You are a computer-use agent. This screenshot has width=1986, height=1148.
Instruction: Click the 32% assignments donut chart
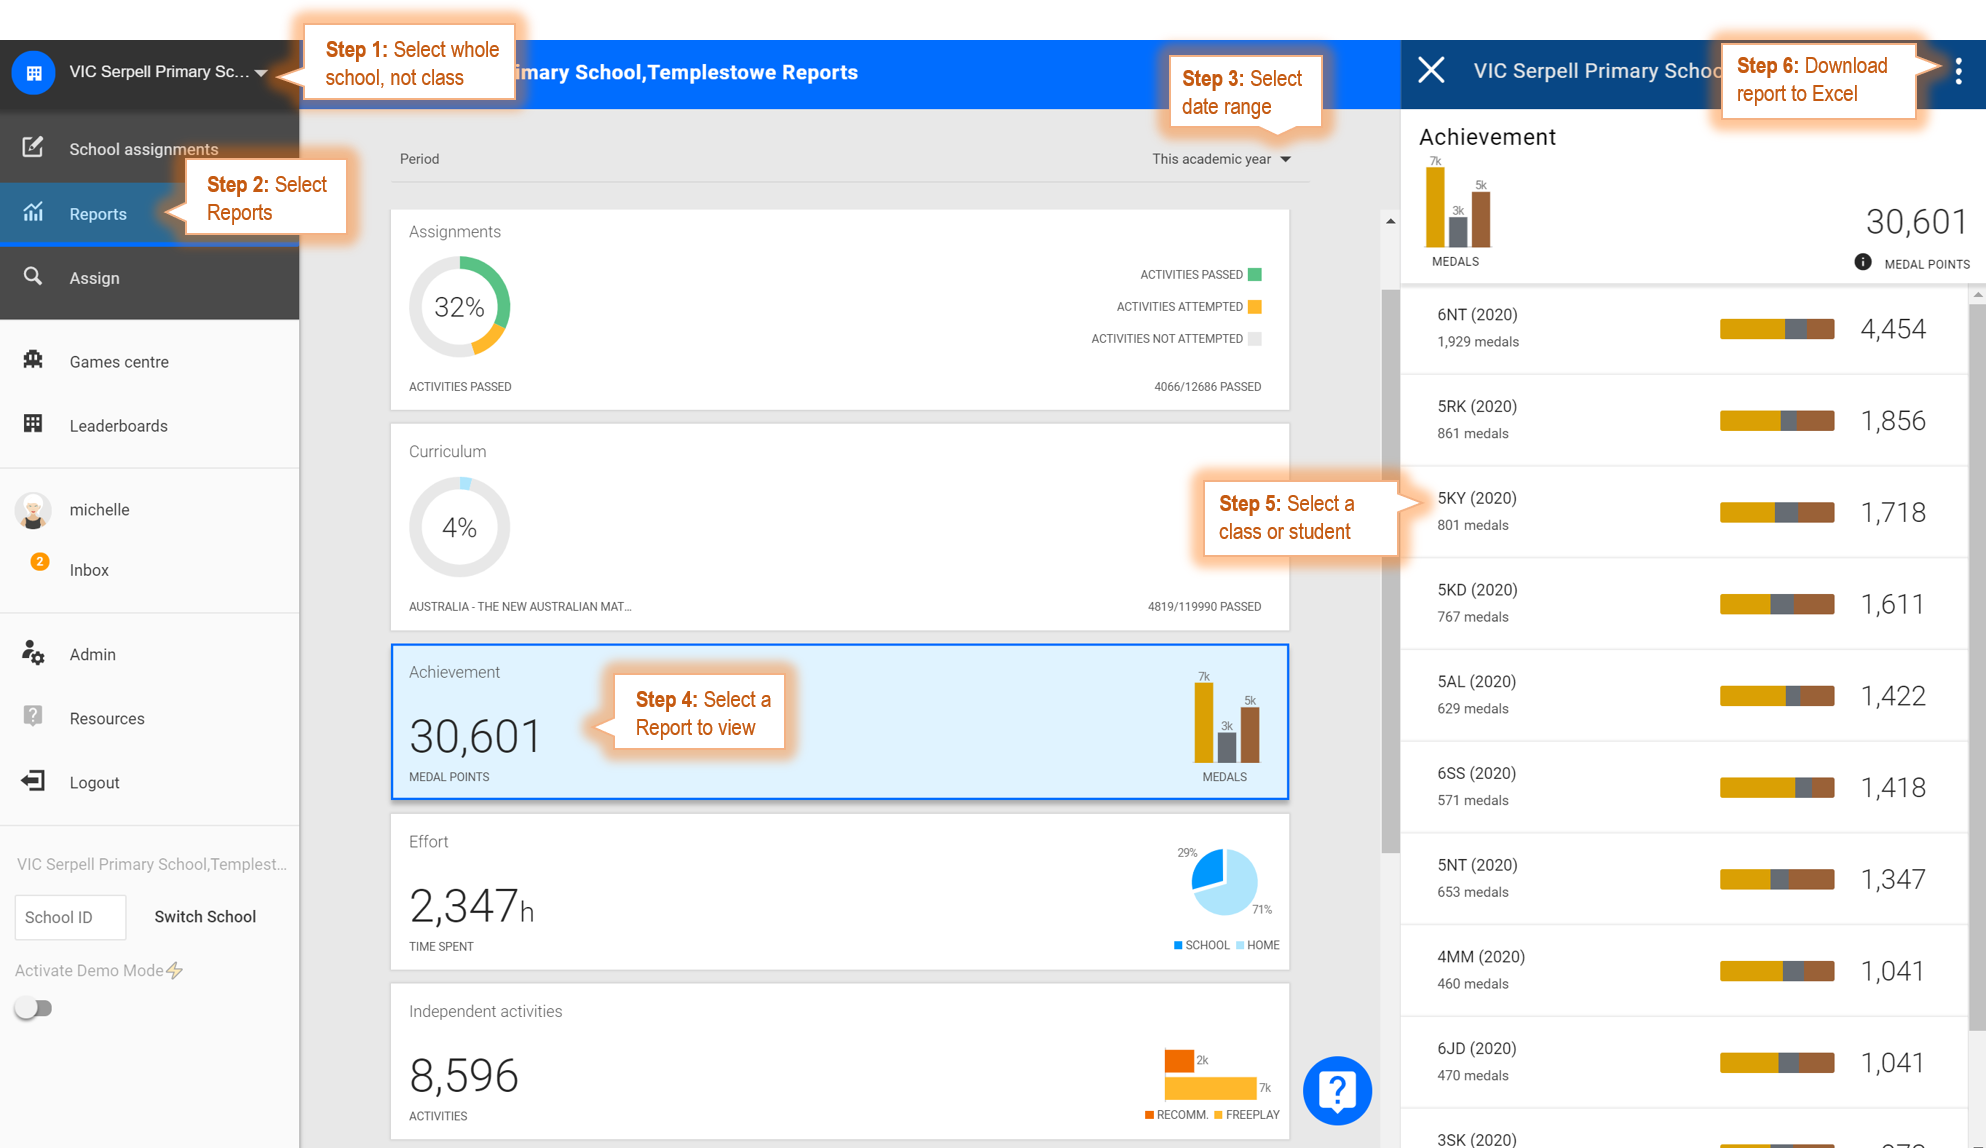(459, 307)
